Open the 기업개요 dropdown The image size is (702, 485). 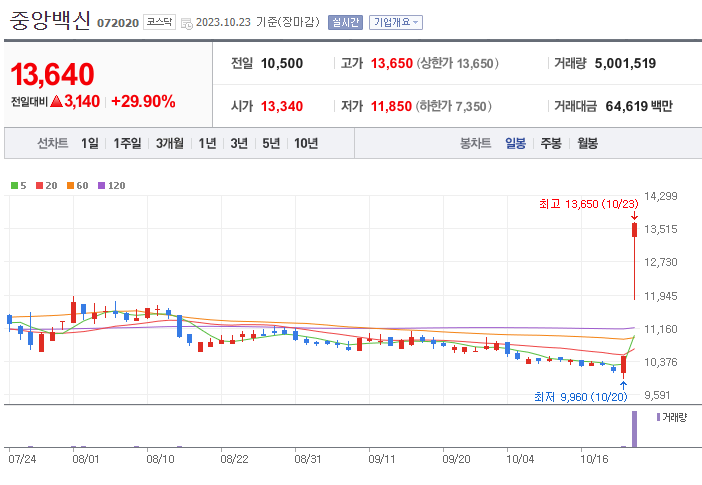pos(396,22)
